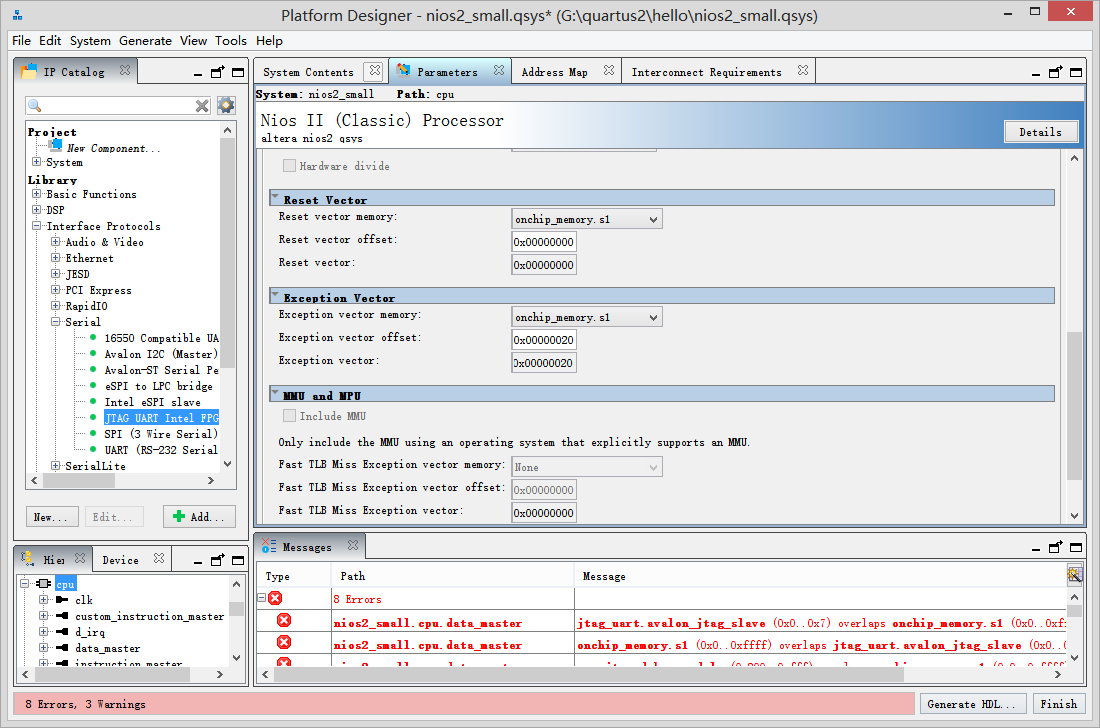Switch to the Device tab

point(121,560)
